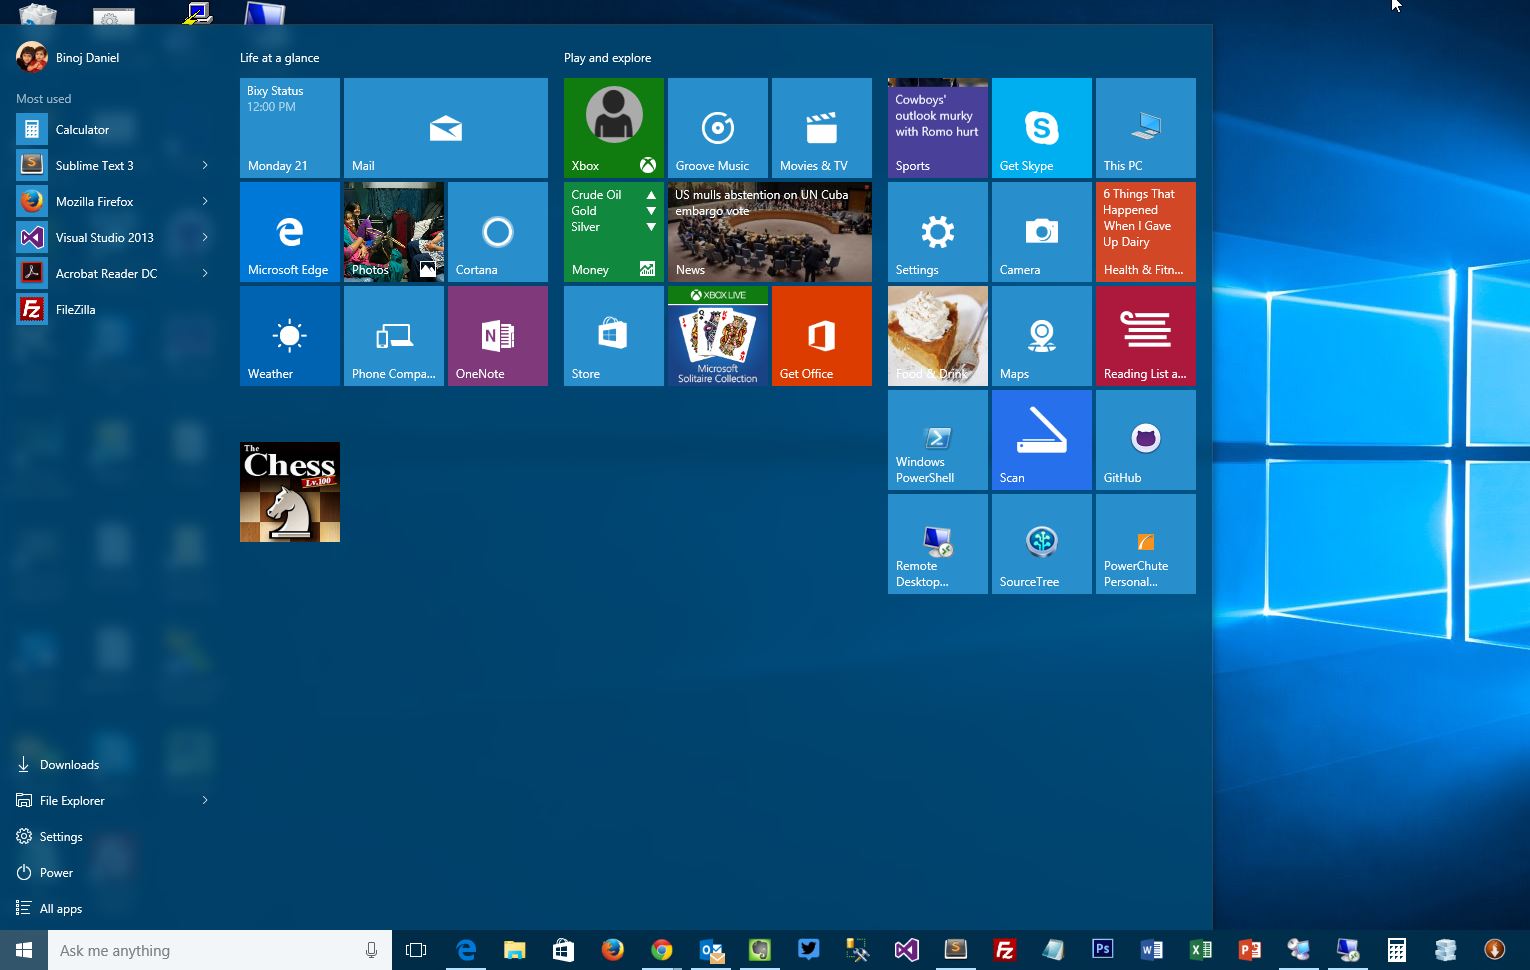Open the Xbox tile

(x=614, y=128)
